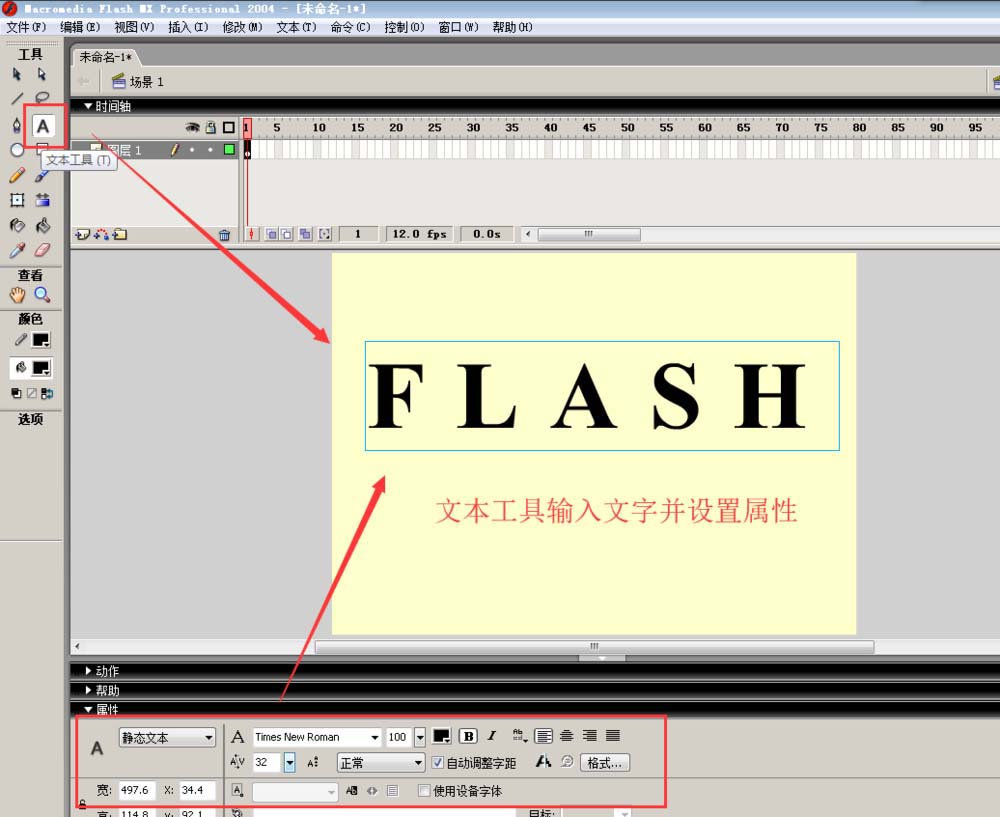Open the Edit menu (编辑)
The width and height of the screenshot is (1000, 817).
tap(80, 27)
